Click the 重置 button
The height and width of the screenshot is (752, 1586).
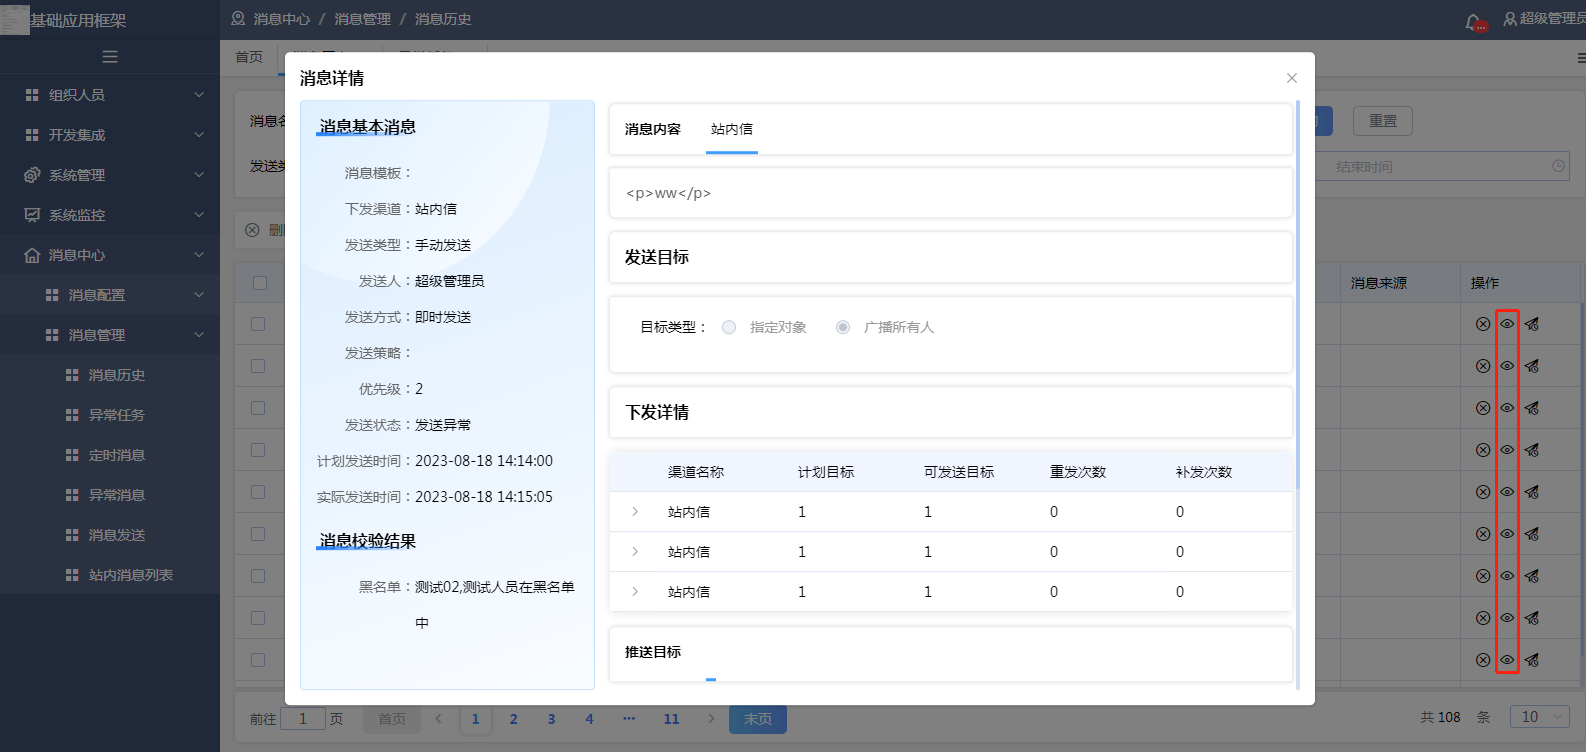(x=1383, y=121)
